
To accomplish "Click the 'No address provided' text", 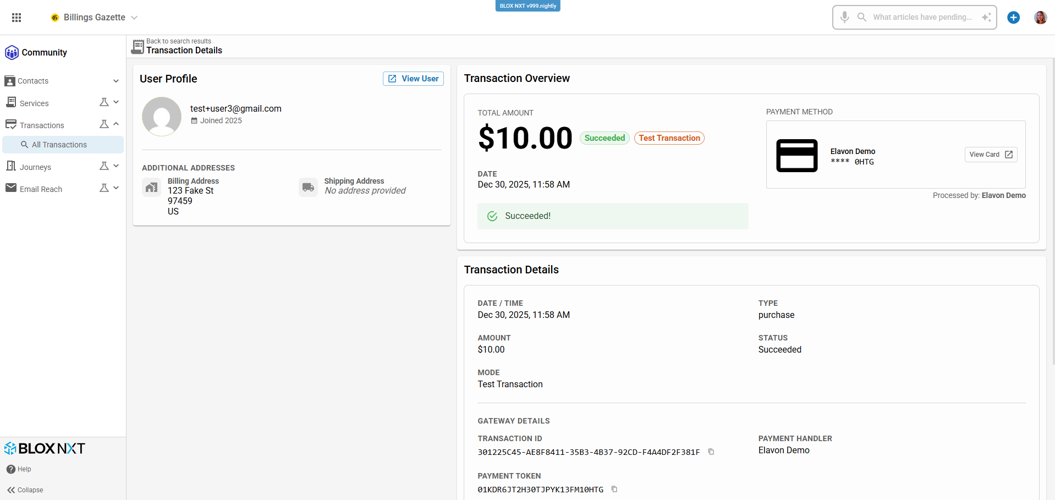I will [x=365, y=190].
